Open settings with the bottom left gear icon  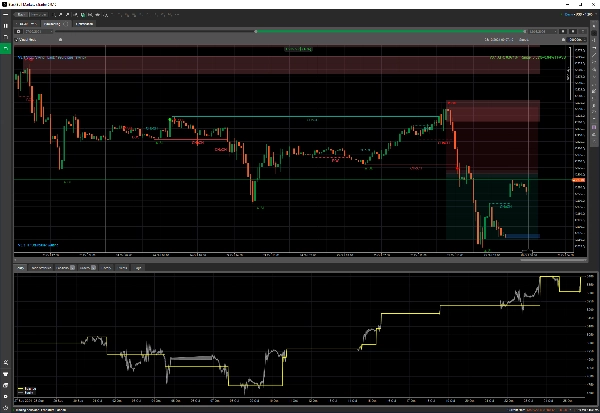(x=5, y=407)
